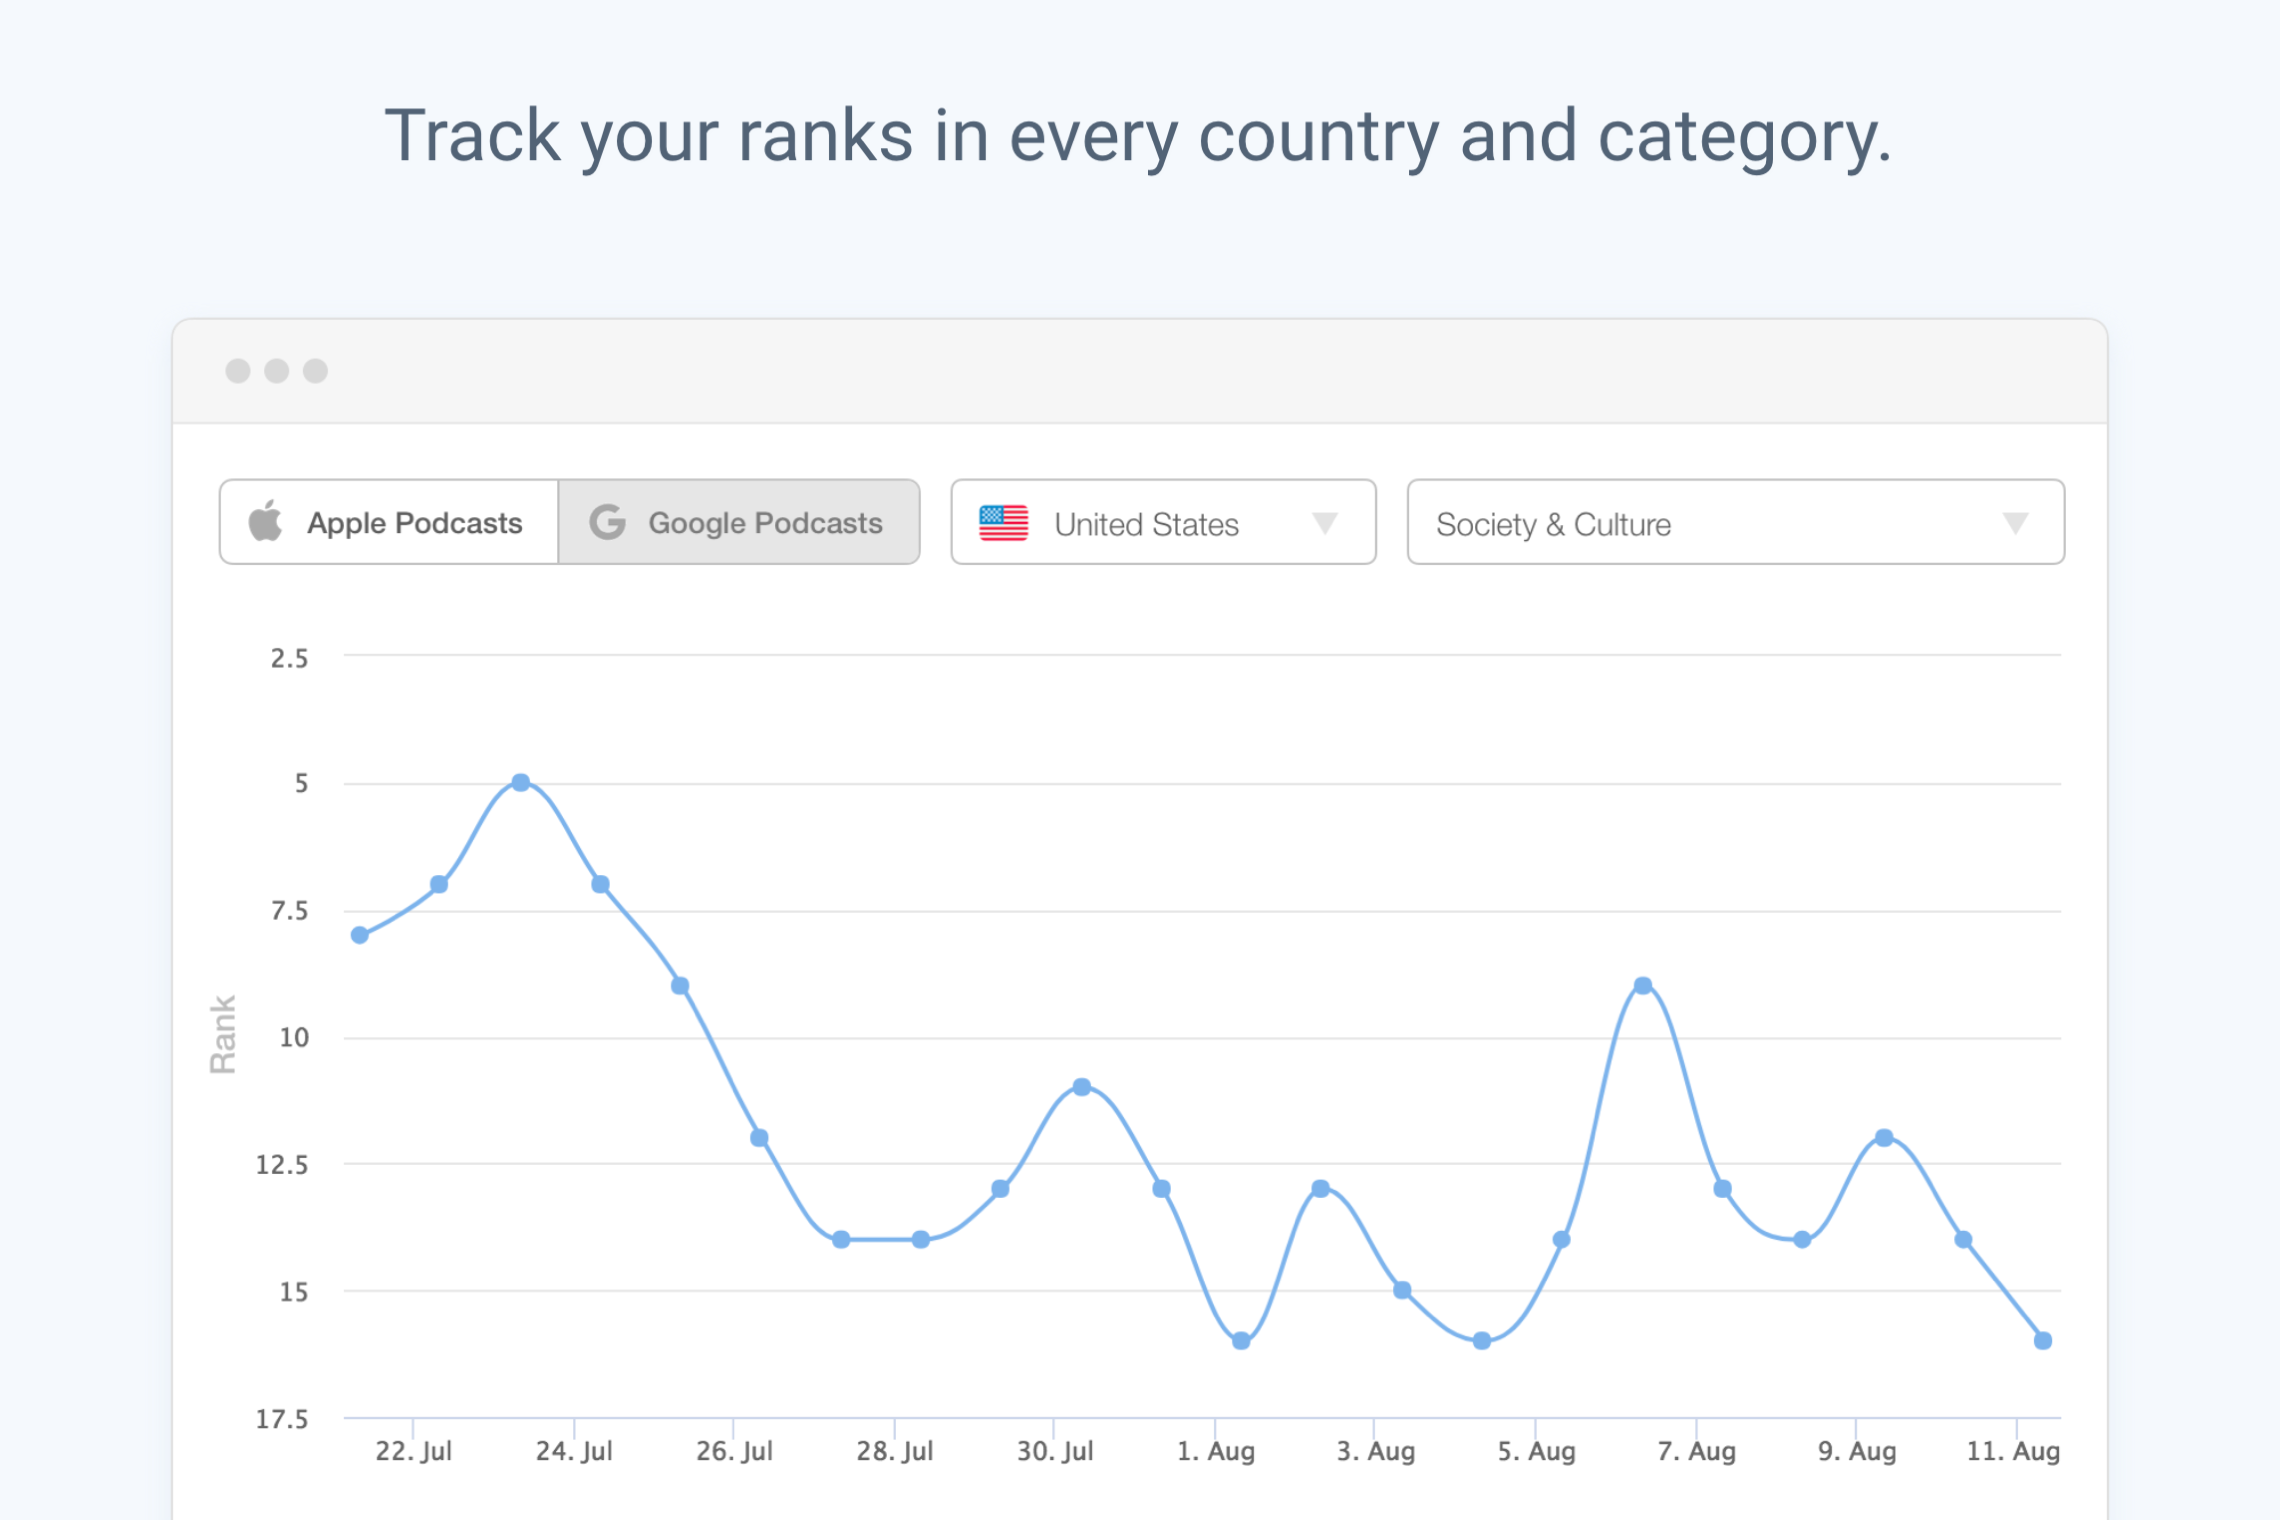The image size is (2280, 1520).
Task: Click the first gray window dot
Action: (238, 371)
